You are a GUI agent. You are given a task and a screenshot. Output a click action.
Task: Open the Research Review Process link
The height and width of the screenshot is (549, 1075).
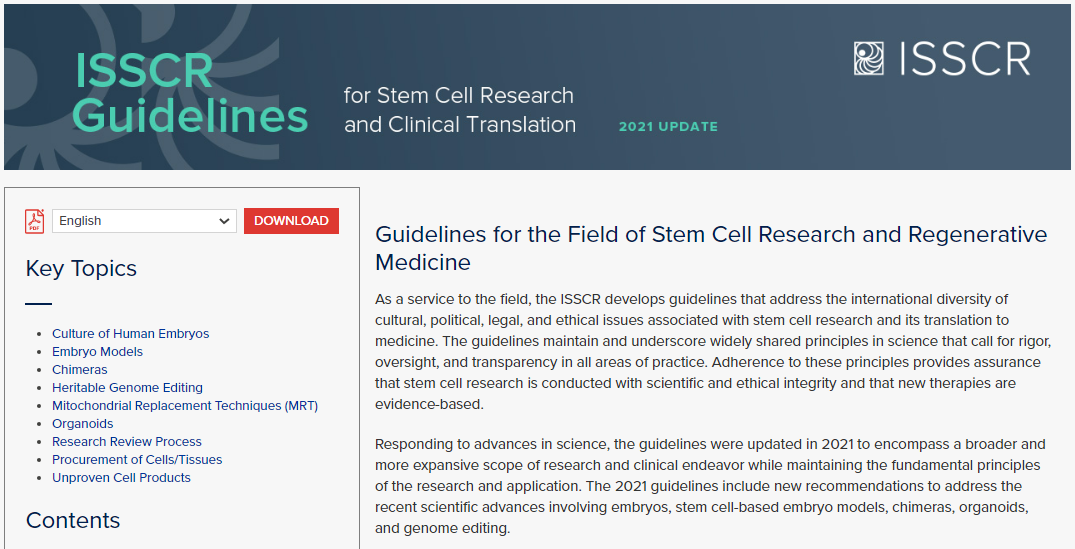(x=126, y=442)
